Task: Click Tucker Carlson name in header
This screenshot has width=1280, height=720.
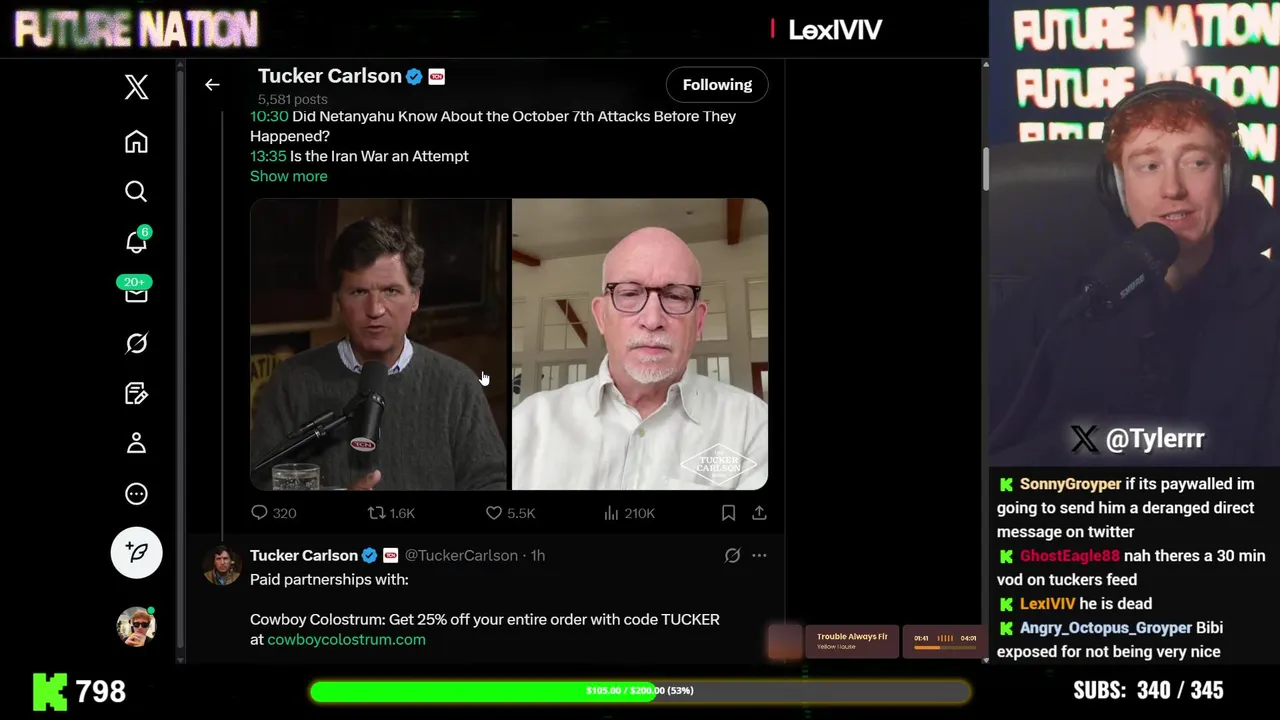Action: [329, 76]
